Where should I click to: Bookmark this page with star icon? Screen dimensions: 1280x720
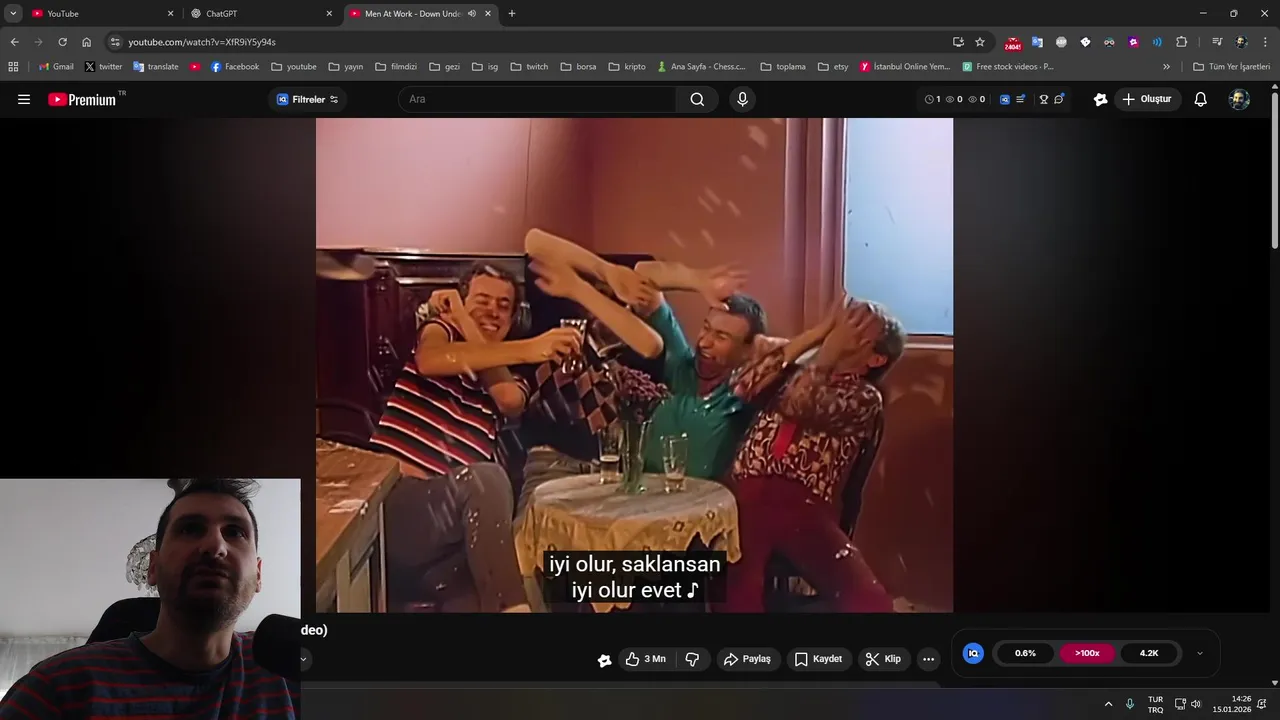coord(980,42)
